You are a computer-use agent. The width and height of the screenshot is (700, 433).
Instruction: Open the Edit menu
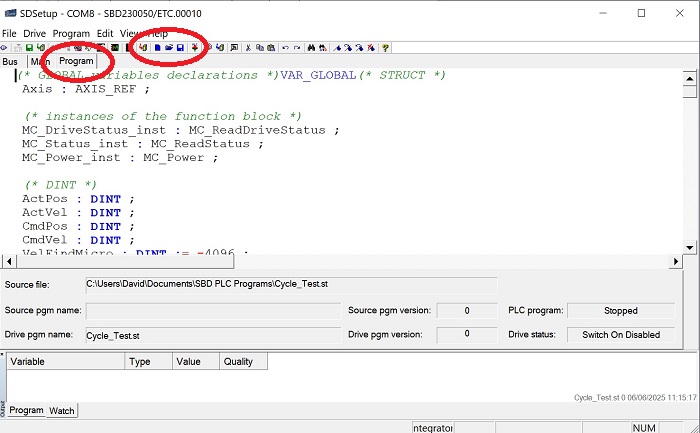pyautogui.click(x=105, y=33)
